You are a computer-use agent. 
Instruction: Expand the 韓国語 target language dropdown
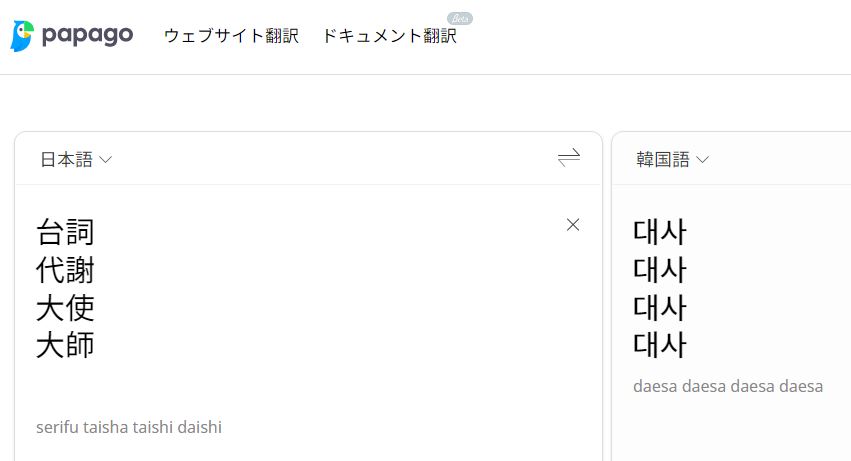(x=673, y=159)
